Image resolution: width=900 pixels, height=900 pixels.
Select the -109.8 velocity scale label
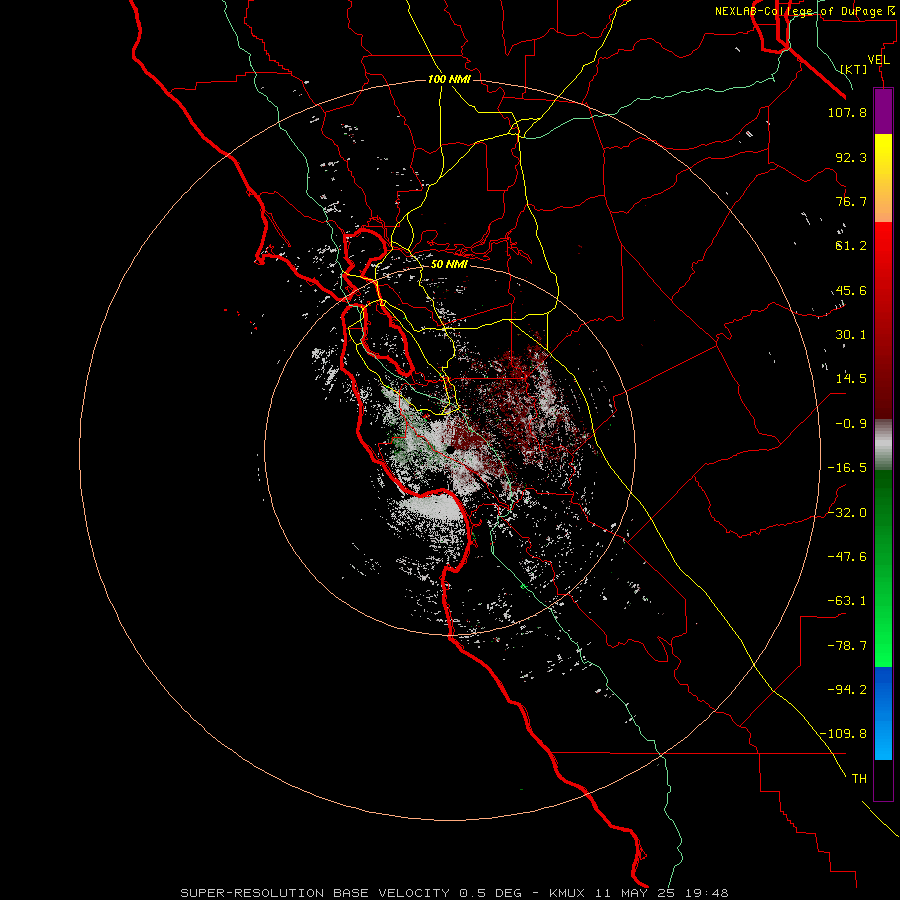(844, 734)
